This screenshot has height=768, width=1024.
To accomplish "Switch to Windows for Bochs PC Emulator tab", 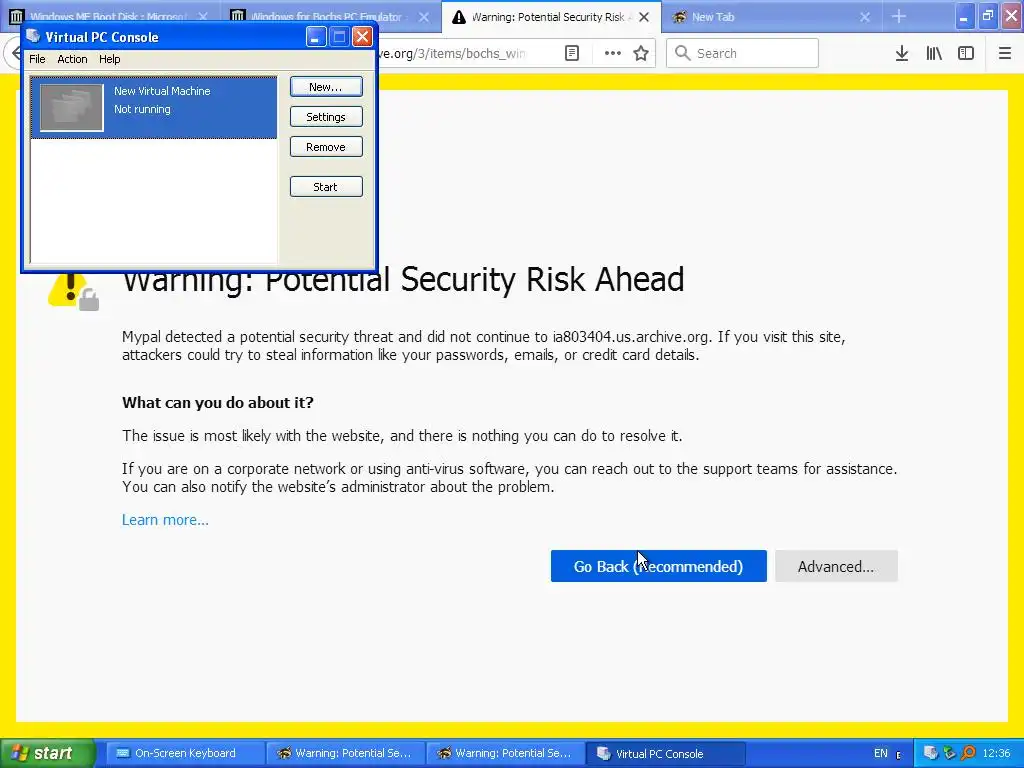I will click(x=327, y=17).
